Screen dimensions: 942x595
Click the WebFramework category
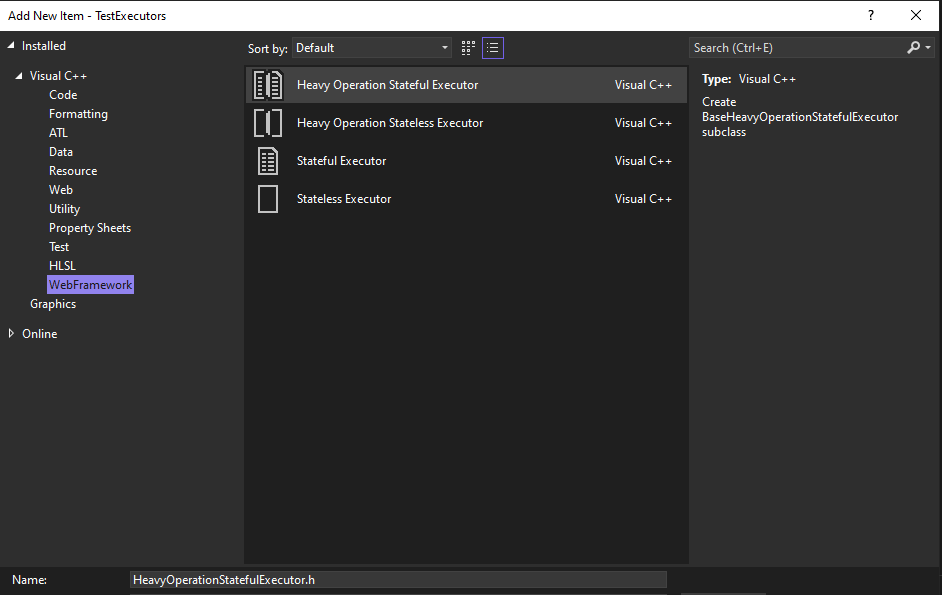tap(91, 285)
